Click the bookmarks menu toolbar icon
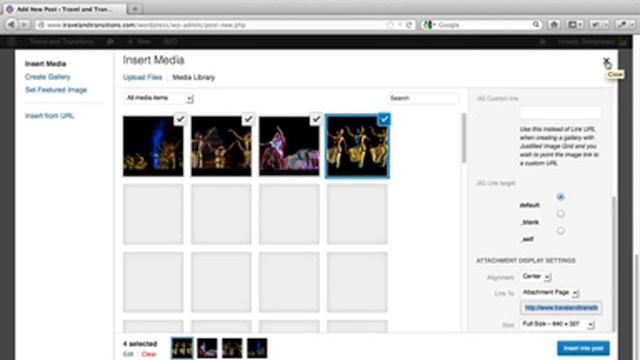This screenshot has width=640, height=360. pos(575,25)
